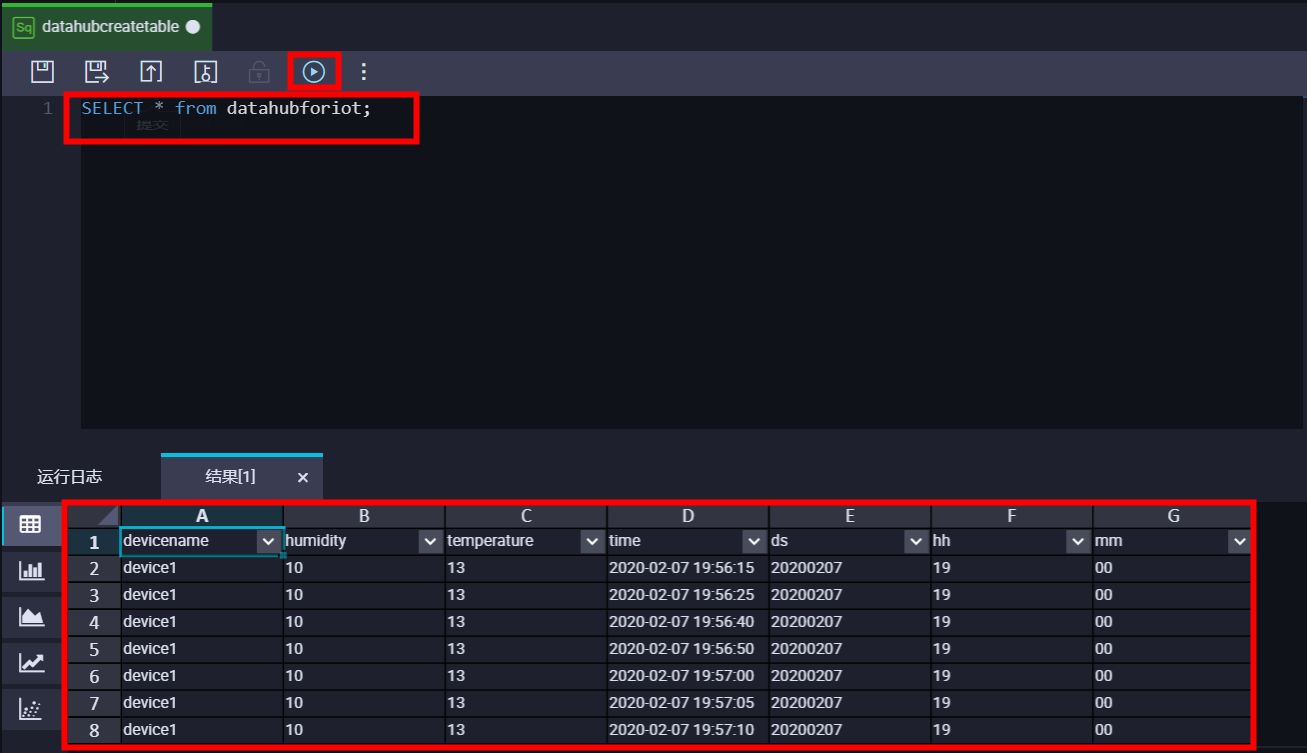
Task: Click cell with time 2020-02-07 19:56:15
Action: 688,568
